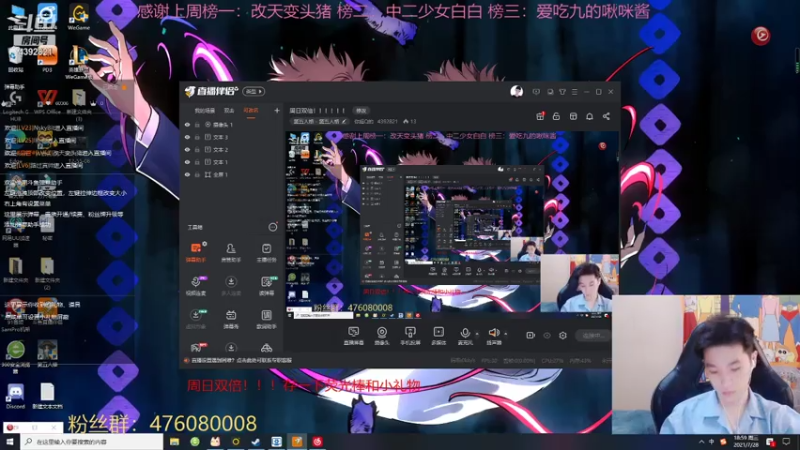Click the live status pill button
Viewport: 800px width, 450px height.
click(x=593, y=335)
